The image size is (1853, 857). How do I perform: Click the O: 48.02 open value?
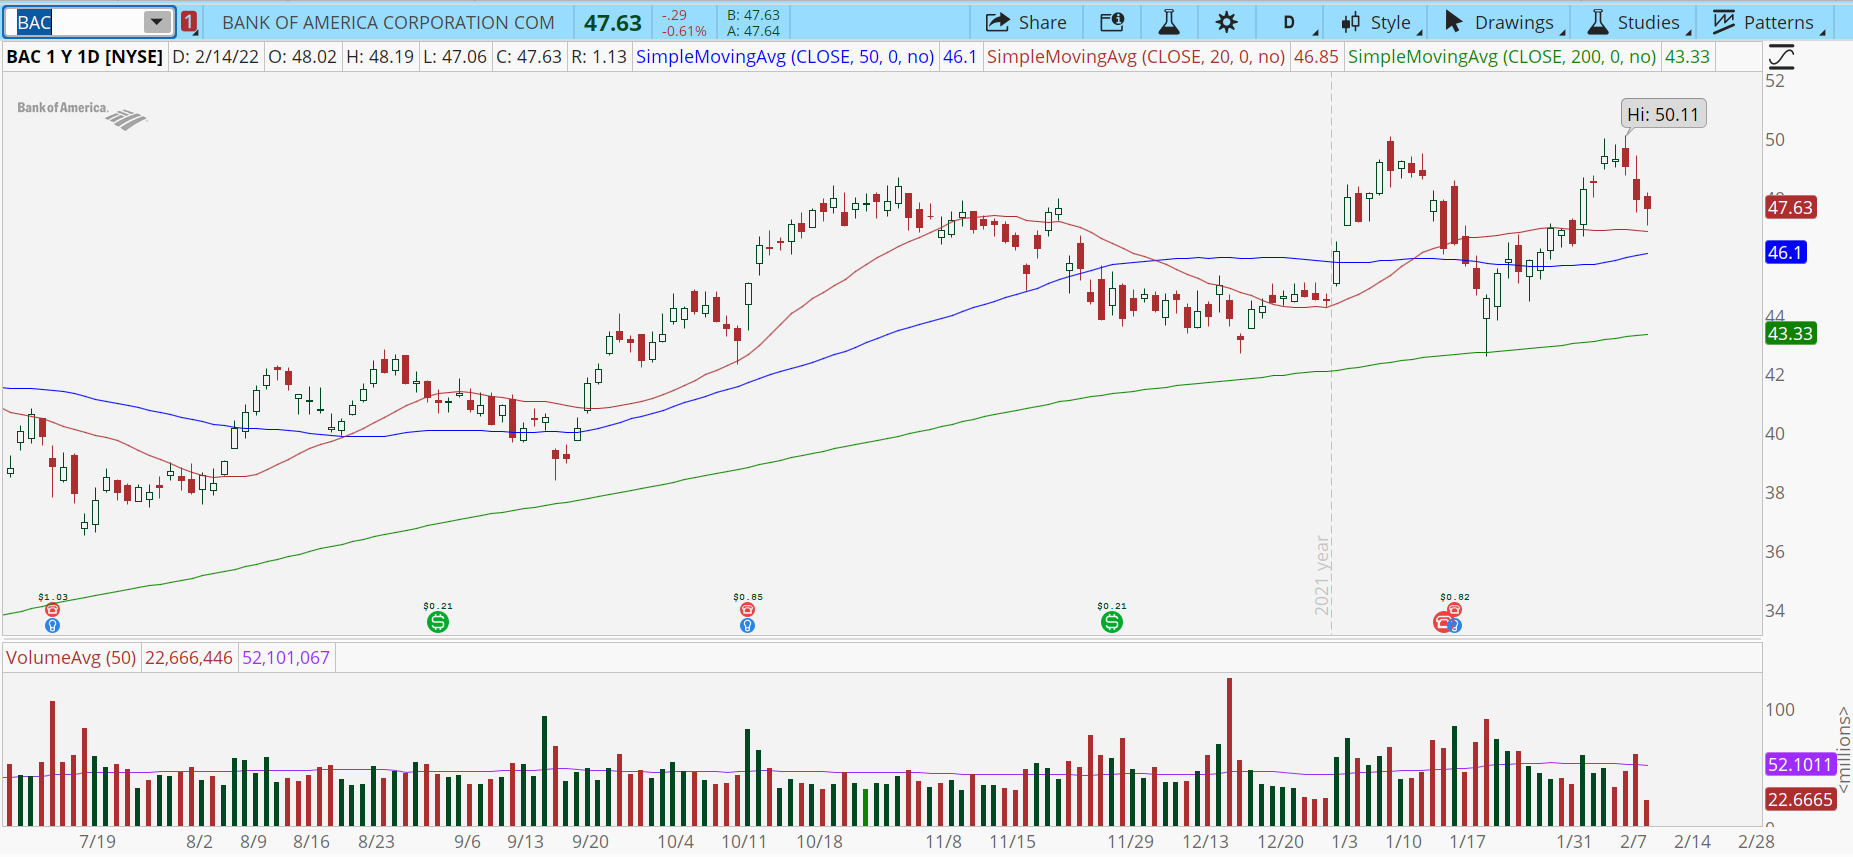click(303, 57)
